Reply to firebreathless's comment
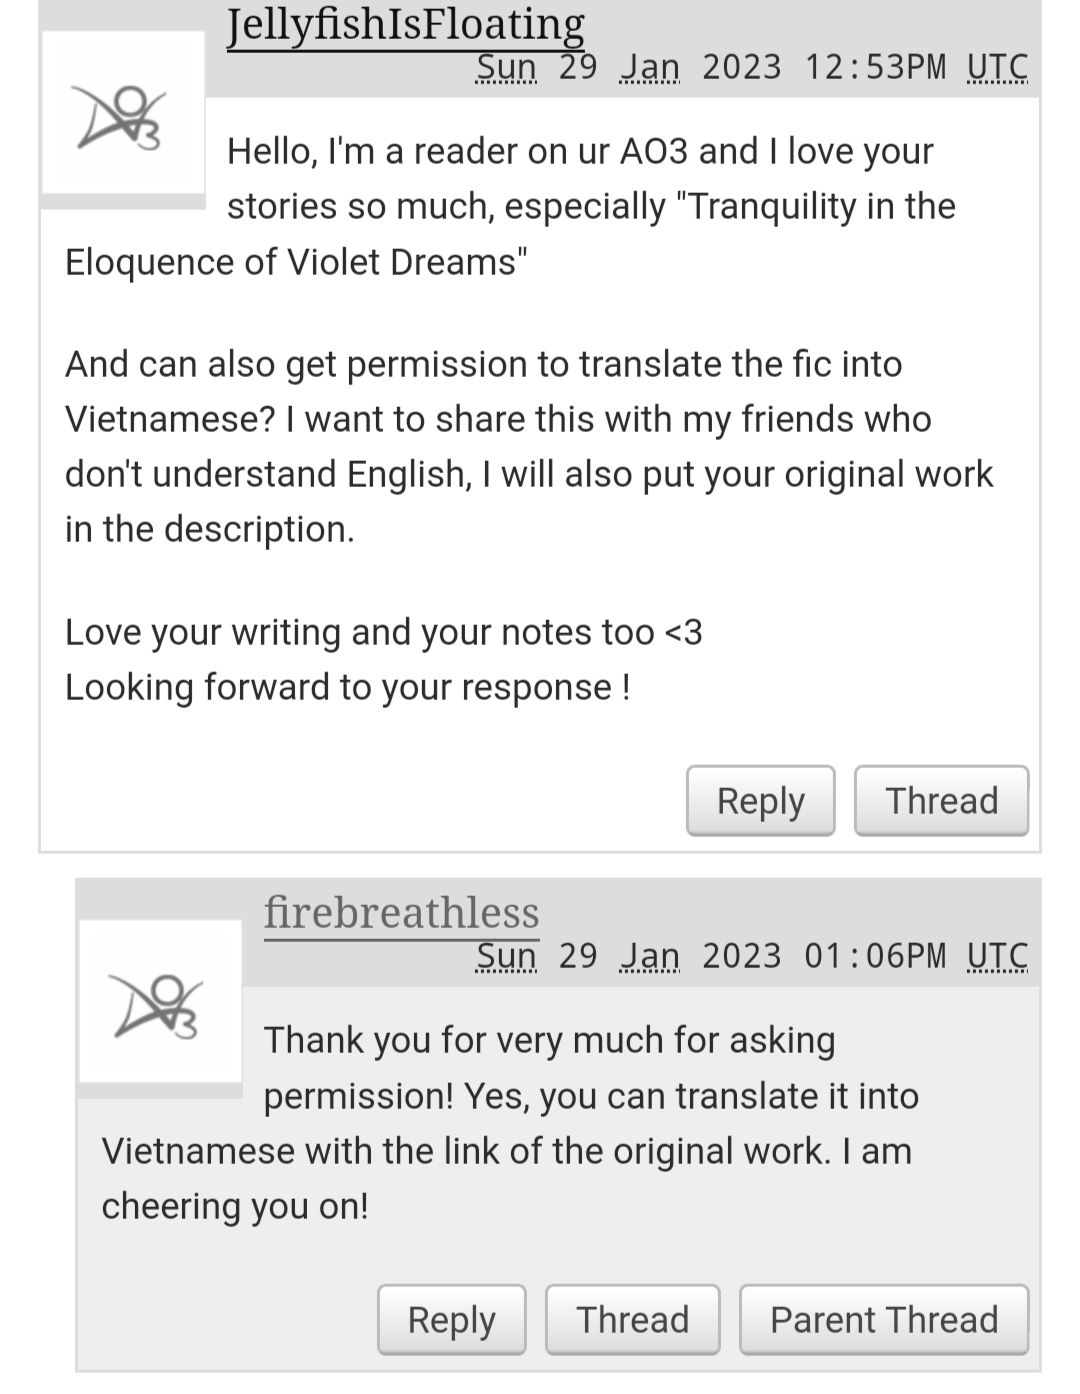1080x1394 pixels. tap(451, 1320)
